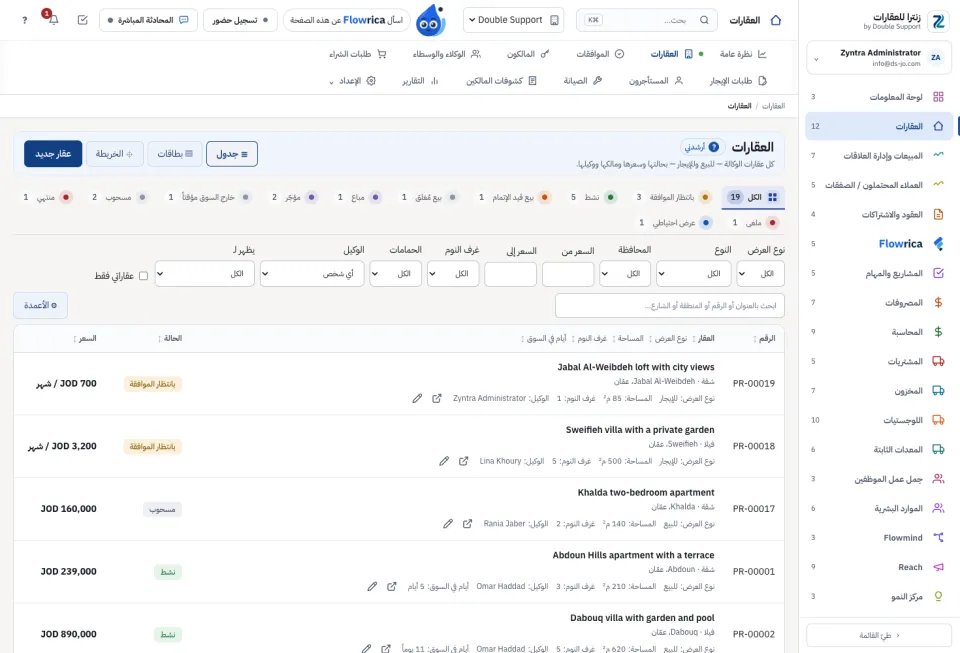Go to نظرة عامة overview tab
960x653 pixels.
point(743,54)
